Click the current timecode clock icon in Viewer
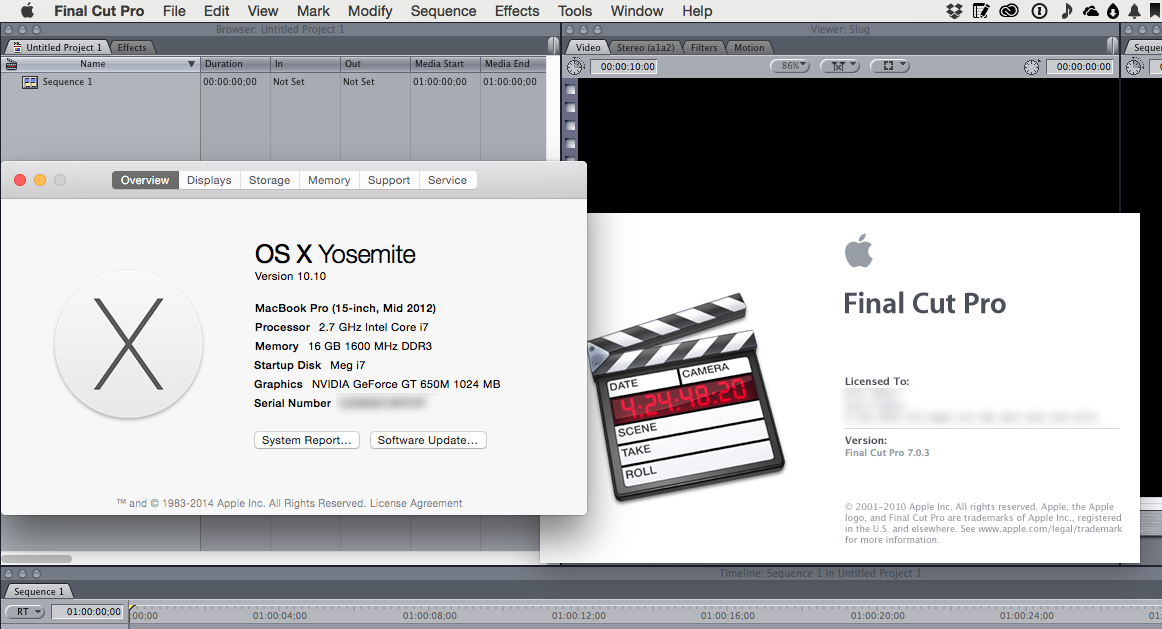The height and width of the screenshot is (629, 1162). [x=1032, y=67]
